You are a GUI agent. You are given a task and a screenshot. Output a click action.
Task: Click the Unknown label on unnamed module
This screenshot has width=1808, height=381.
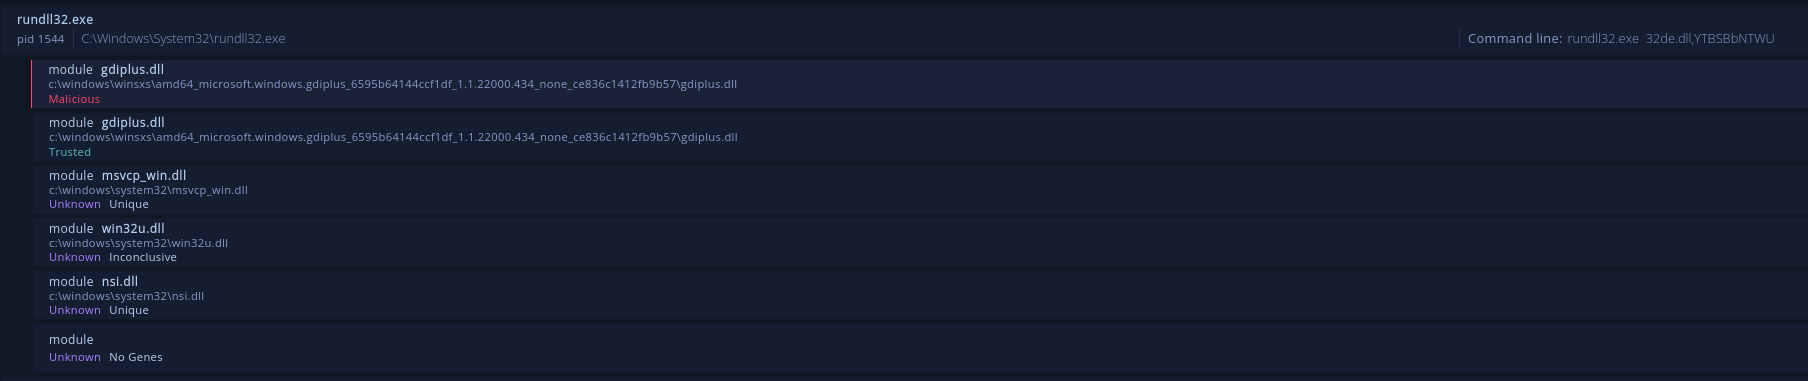[75, 357]
